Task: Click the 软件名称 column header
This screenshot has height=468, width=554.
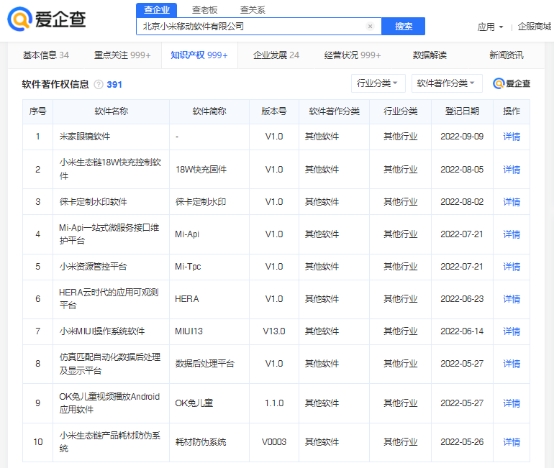Action: click(x=111, y=112)
